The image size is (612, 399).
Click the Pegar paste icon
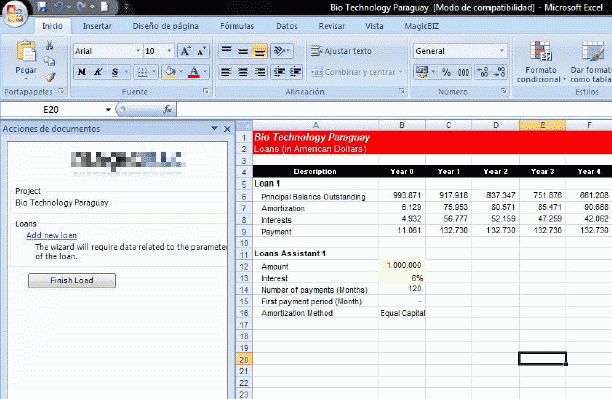26,52
